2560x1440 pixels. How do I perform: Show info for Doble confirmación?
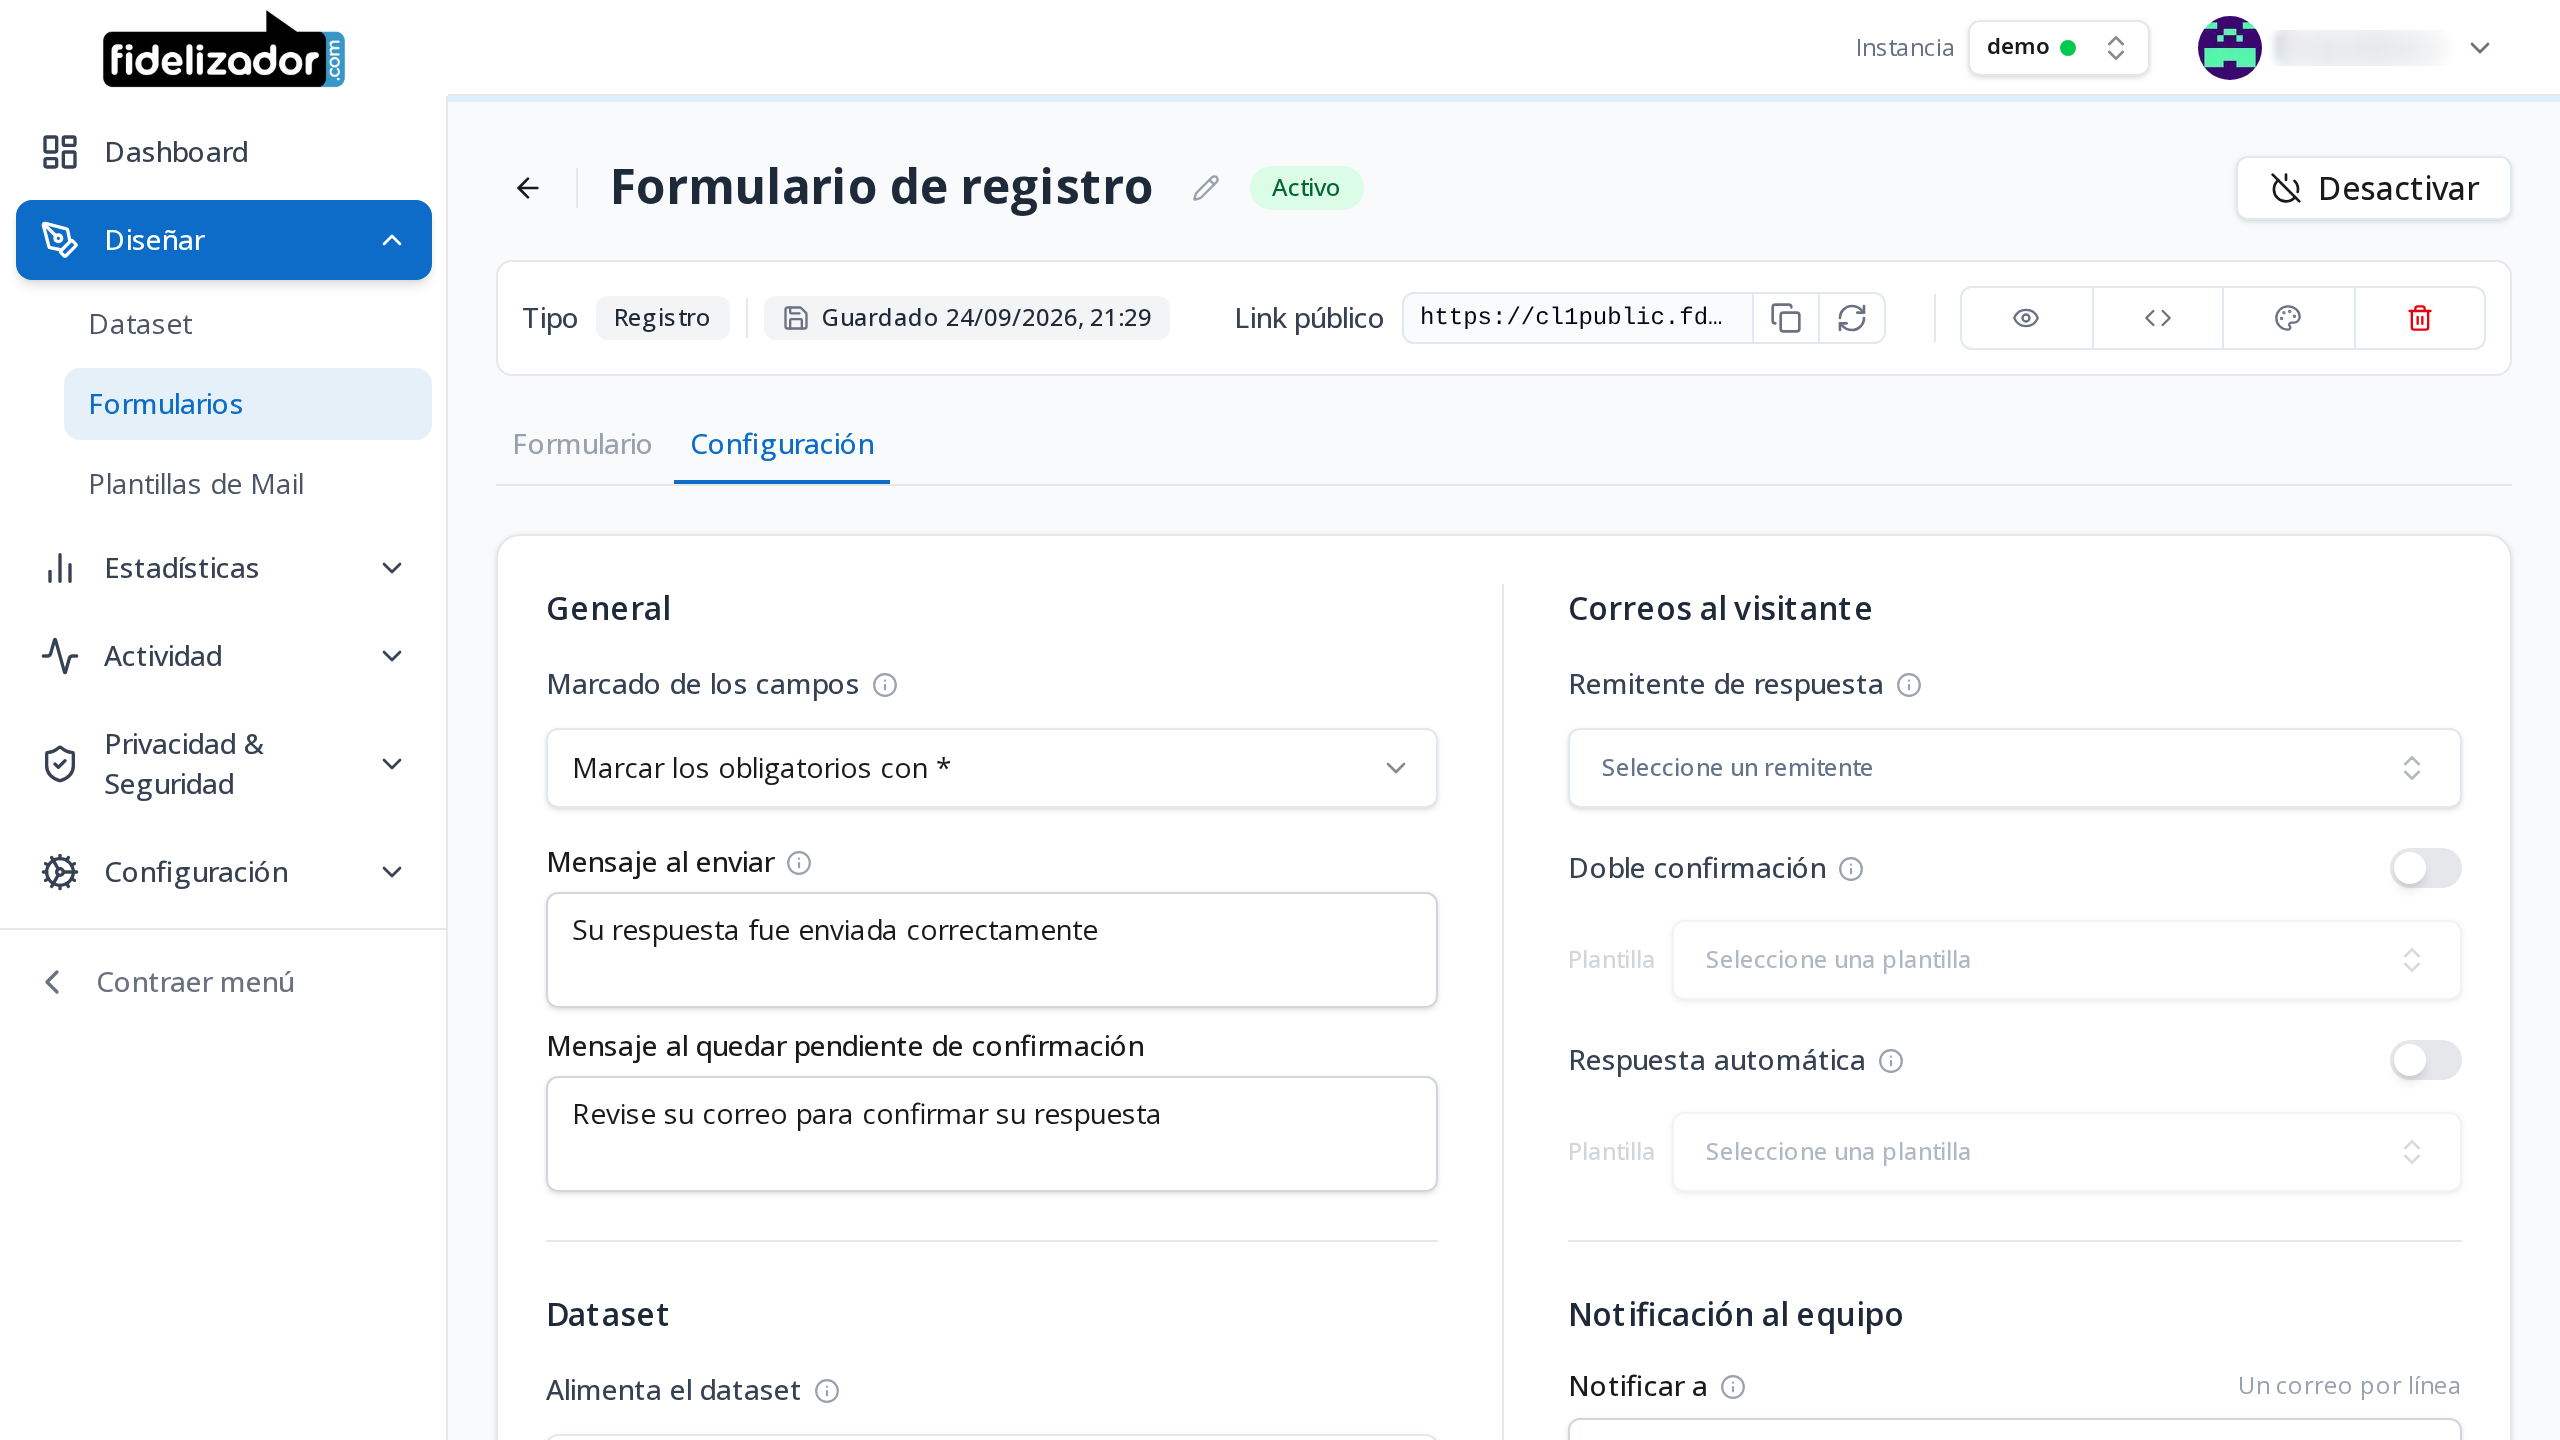1851,869
